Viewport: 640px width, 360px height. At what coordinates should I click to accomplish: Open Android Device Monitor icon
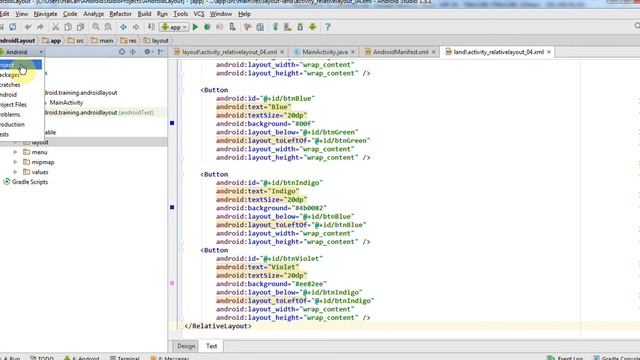[x=313, y=27]
